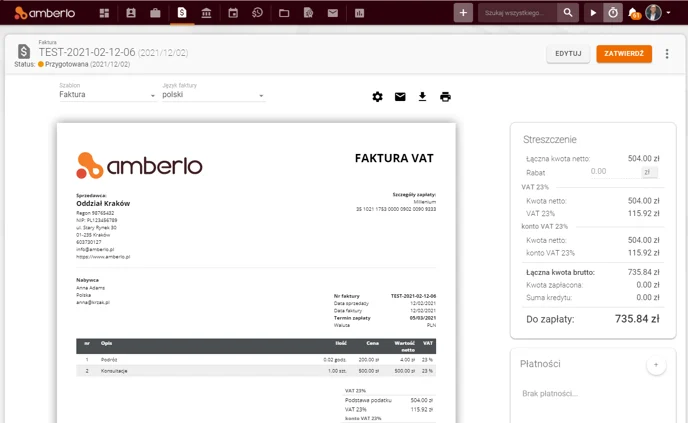This screenshot has width=688, height=423.
Task: Download the invoice with the download icon
Action: pyautogui.click(x=422, y=97)
